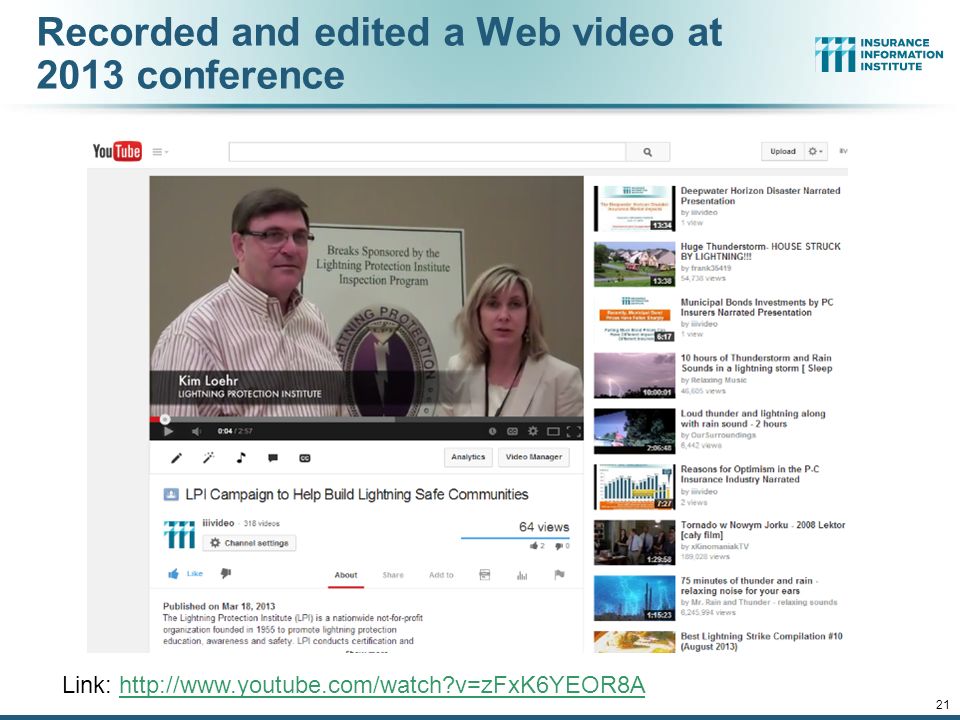Open Best Lightning Strike Compilation #10 video
The width and height of the screenshot is (960, 720).
pos(762,641)
